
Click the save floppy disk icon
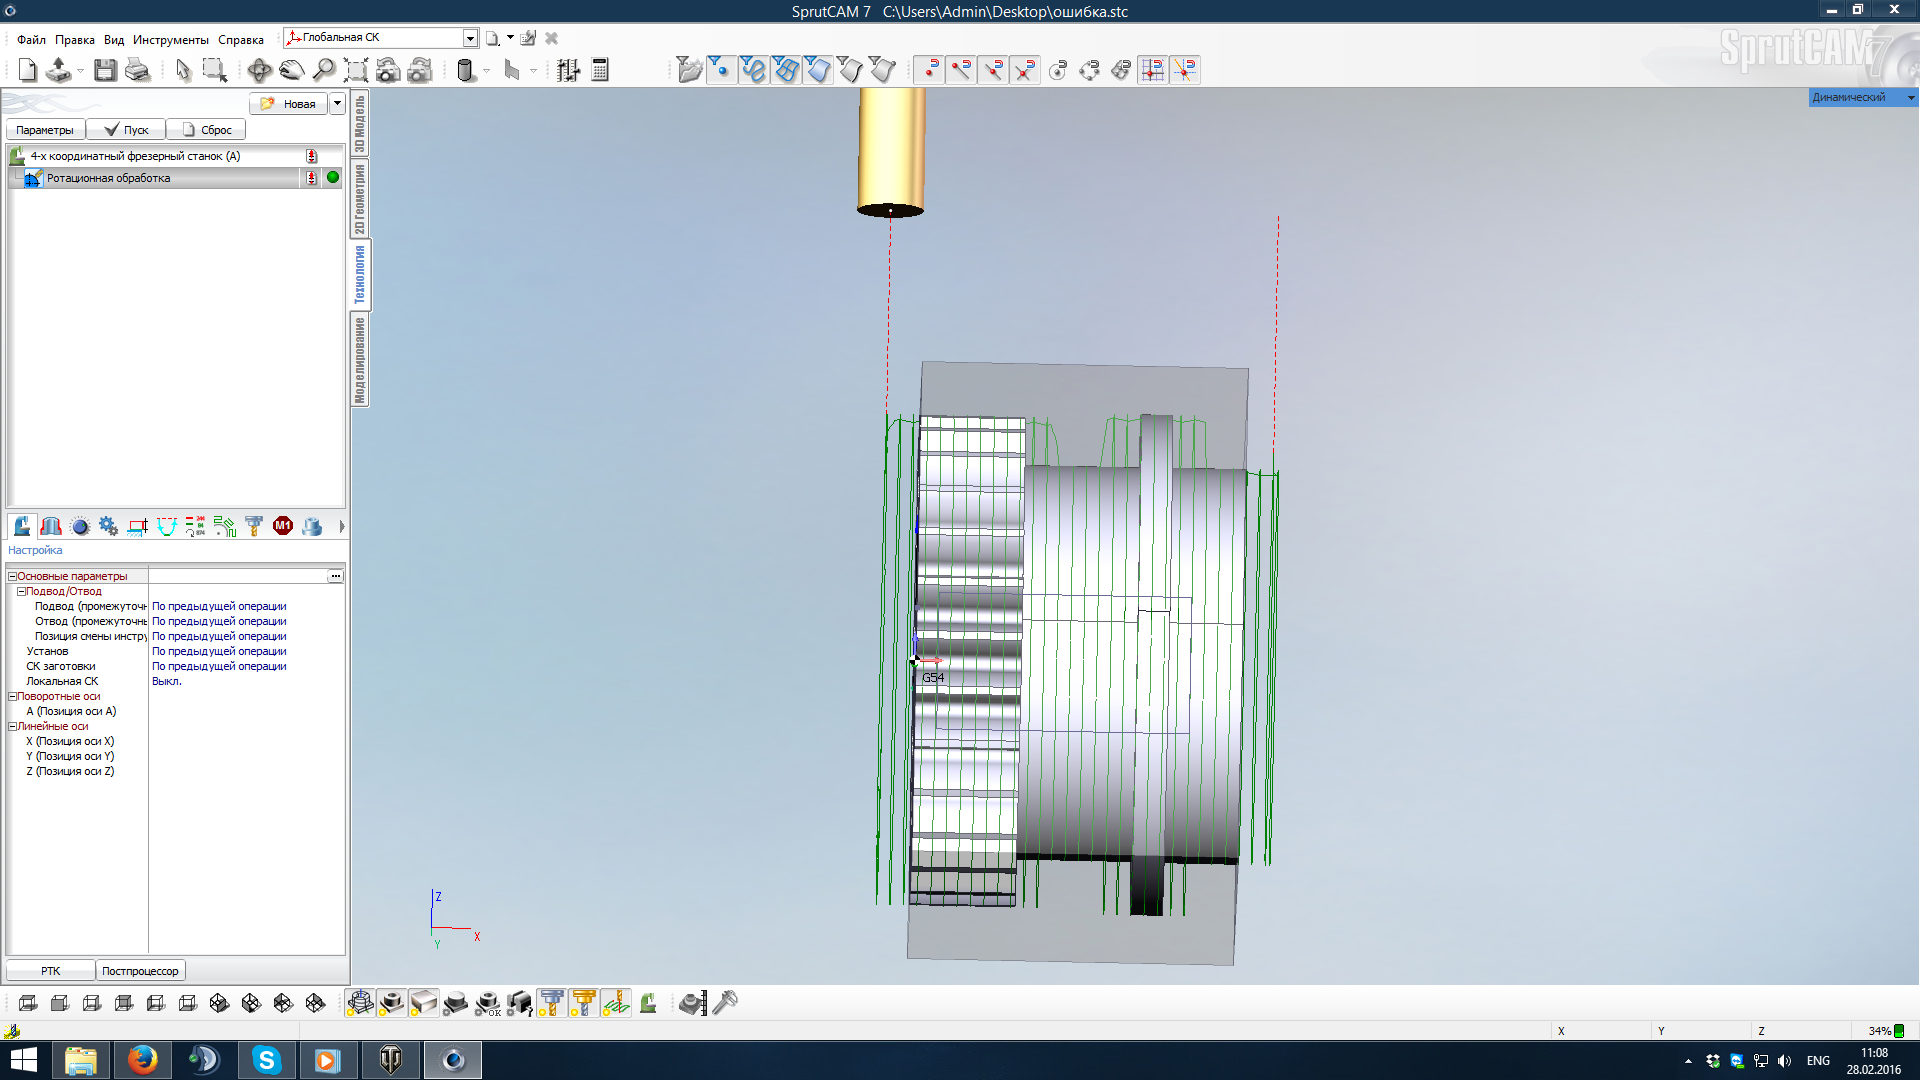tap(105, 70)
